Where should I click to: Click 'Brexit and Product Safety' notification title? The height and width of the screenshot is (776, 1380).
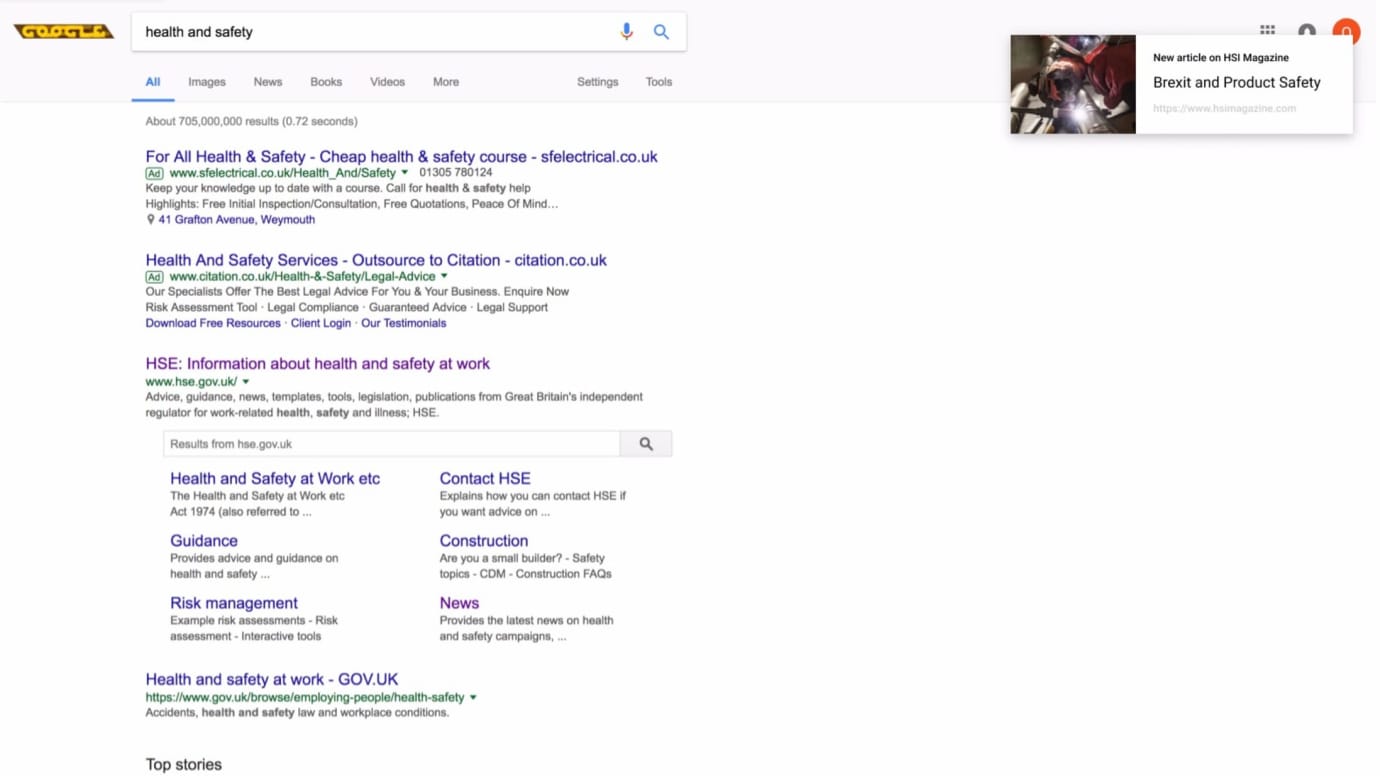pyautogui.click(x=1237, y=83)
